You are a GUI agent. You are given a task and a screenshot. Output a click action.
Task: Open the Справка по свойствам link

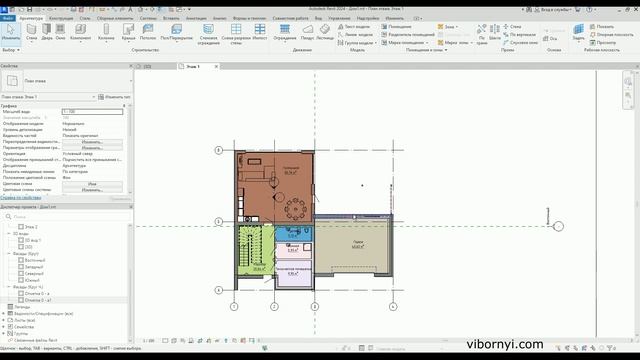pos(21,198)
